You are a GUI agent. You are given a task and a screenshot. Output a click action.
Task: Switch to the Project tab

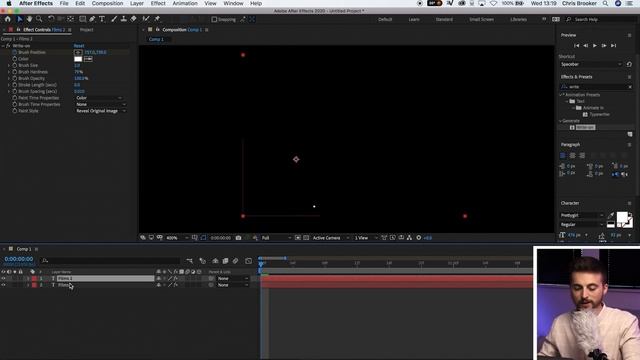point(87,30)
